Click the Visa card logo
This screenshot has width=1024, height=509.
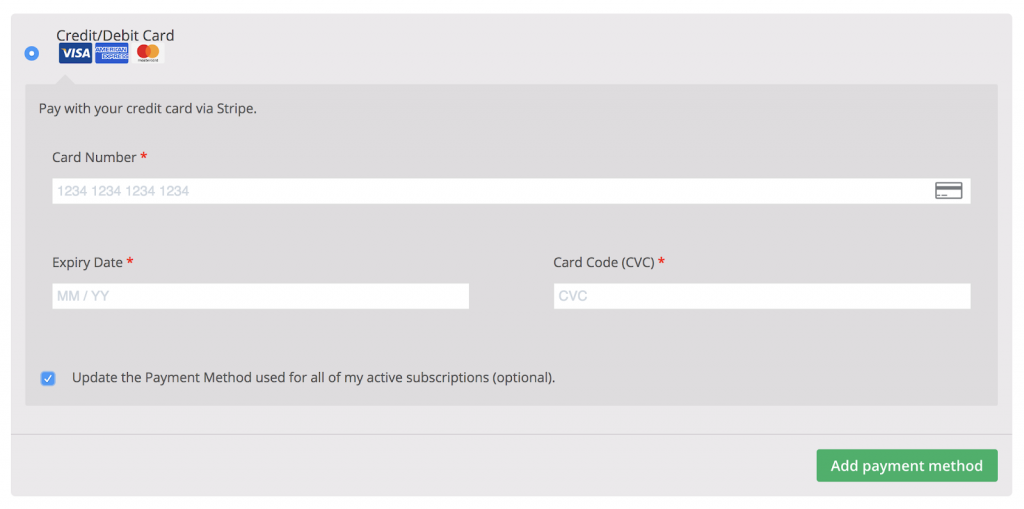coord(75,53)
